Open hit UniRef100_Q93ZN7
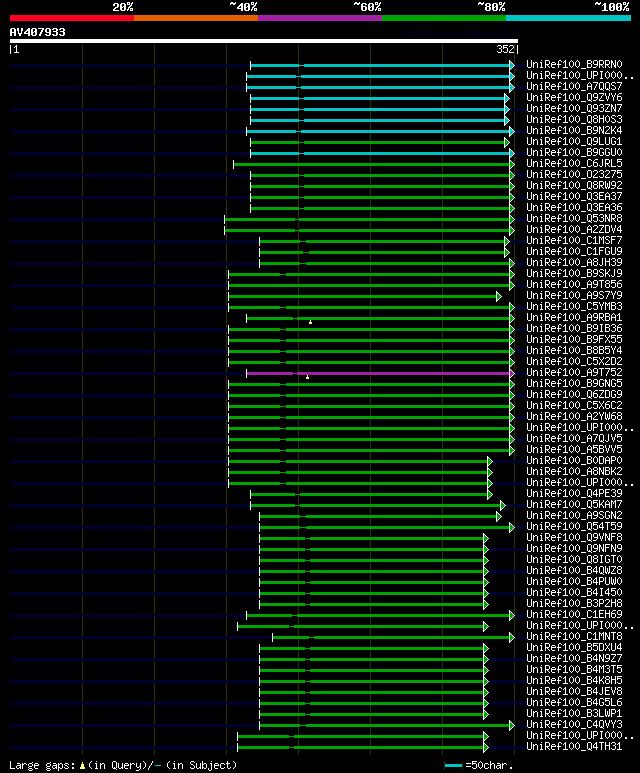This screenshot has width=640, height=773. point(574,108)
